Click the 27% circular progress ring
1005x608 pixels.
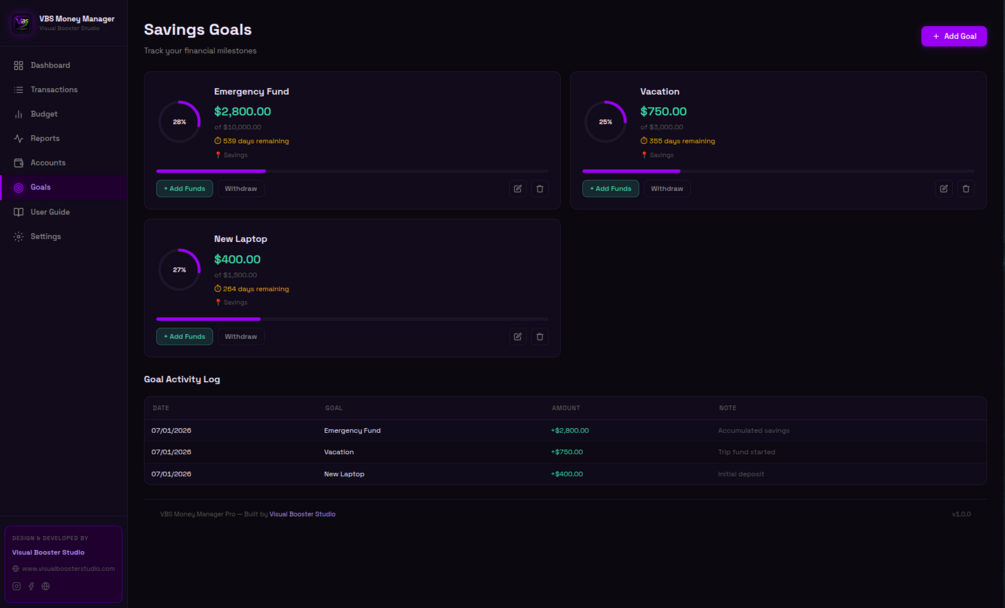179,270
